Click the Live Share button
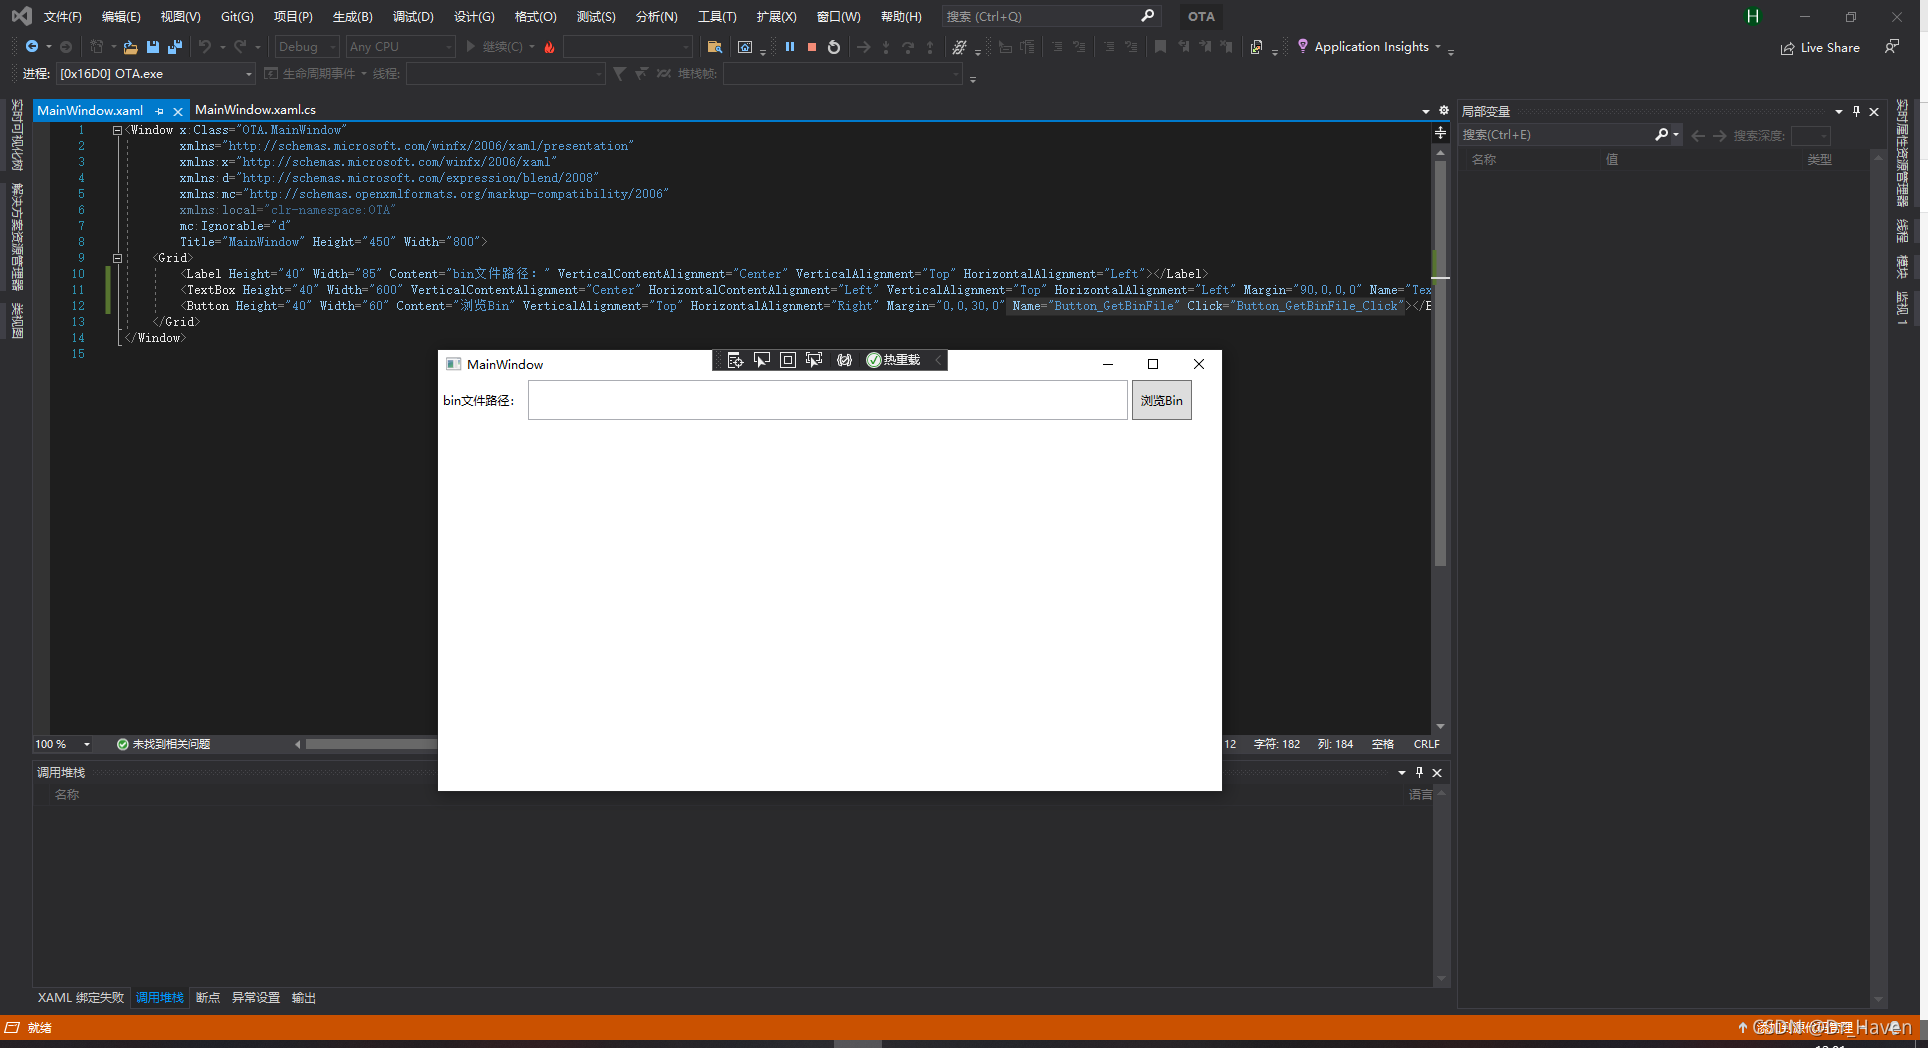Screen dimensions: 1928x1048 pos(1820,48)
